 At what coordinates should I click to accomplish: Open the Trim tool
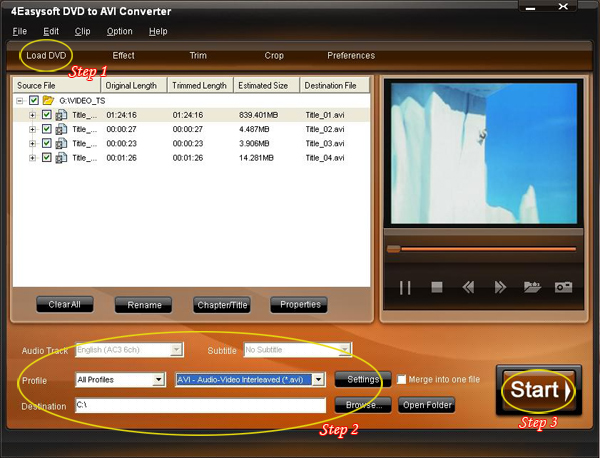[198, 55]
